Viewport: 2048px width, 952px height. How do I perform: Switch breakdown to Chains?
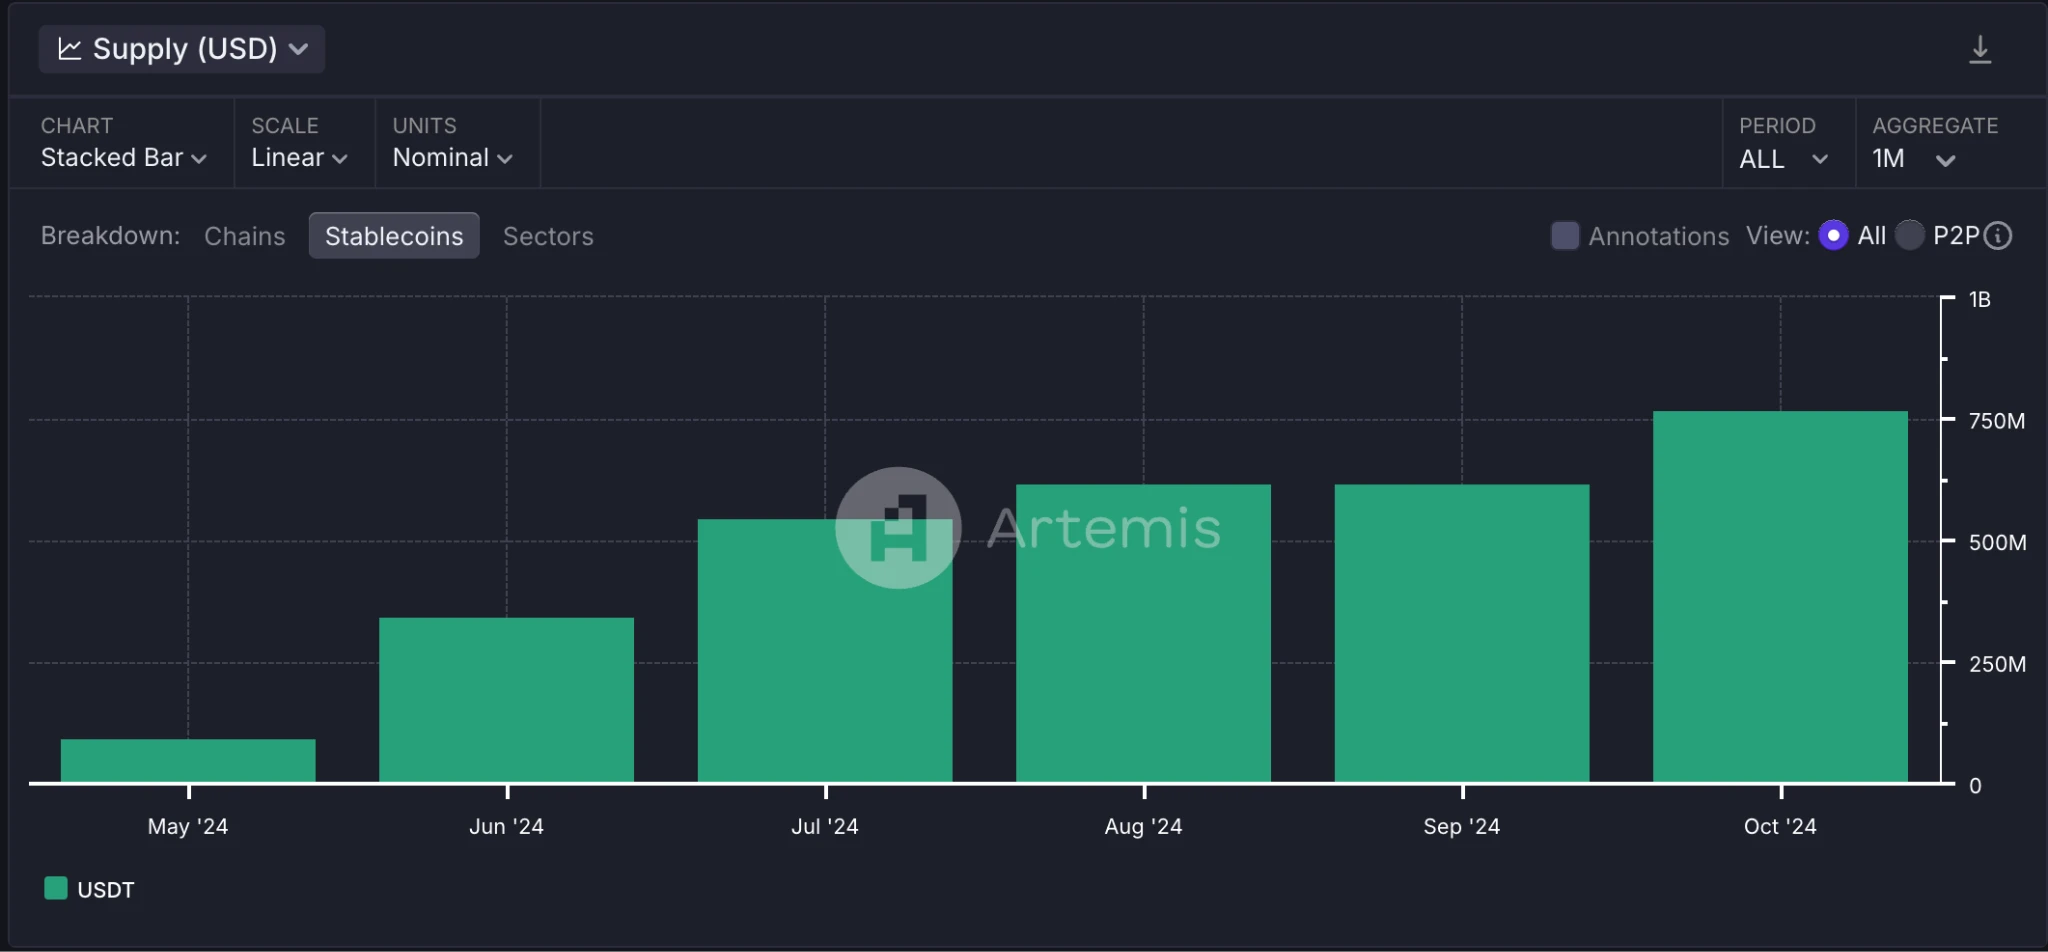(244, 235)
